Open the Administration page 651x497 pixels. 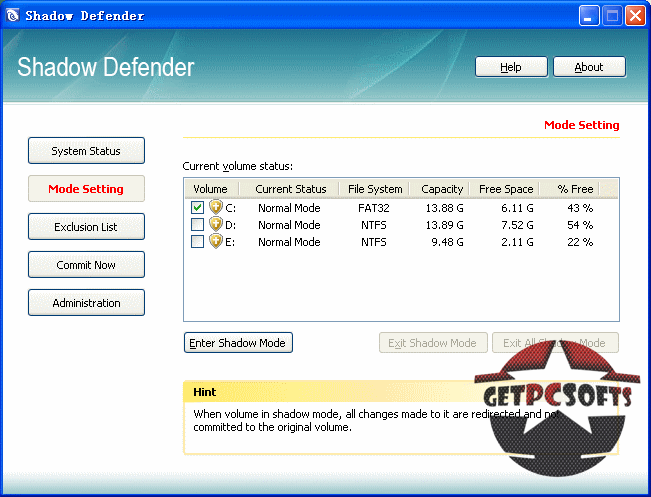coord(86,303)
